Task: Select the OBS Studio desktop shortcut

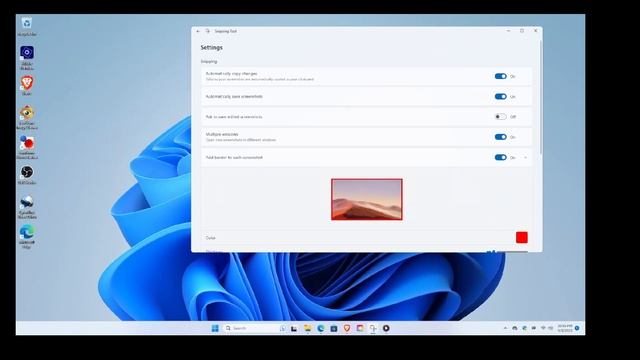Action: click(27, 175)
